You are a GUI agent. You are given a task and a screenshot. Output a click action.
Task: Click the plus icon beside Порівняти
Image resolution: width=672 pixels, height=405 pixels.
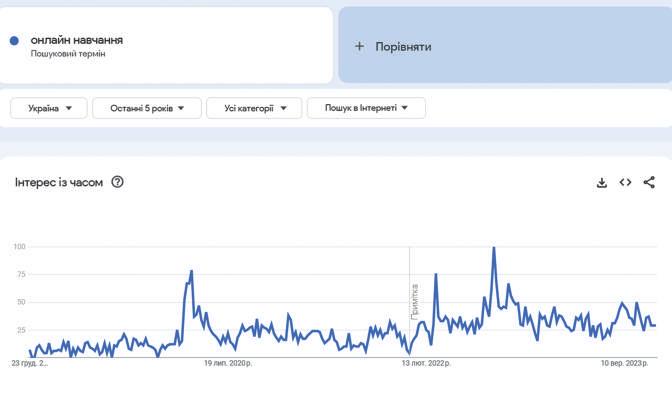coord(360,46)
